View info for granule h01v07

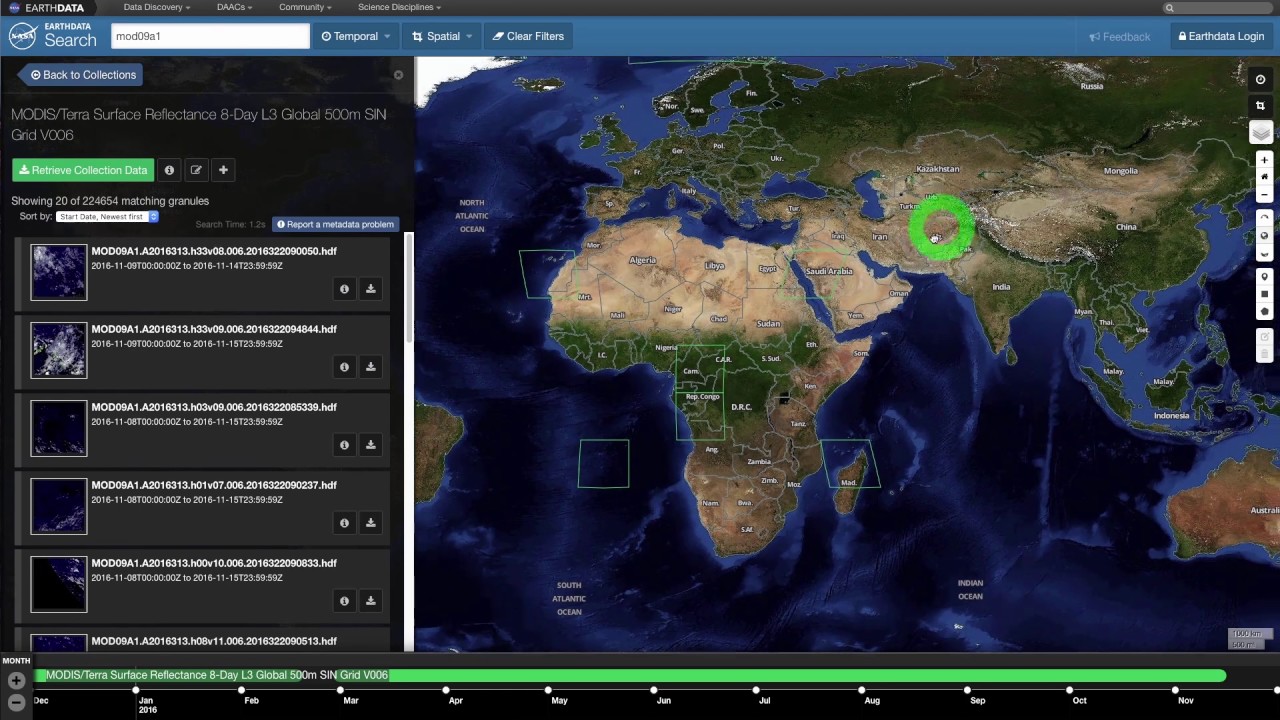tap(344, 523)
